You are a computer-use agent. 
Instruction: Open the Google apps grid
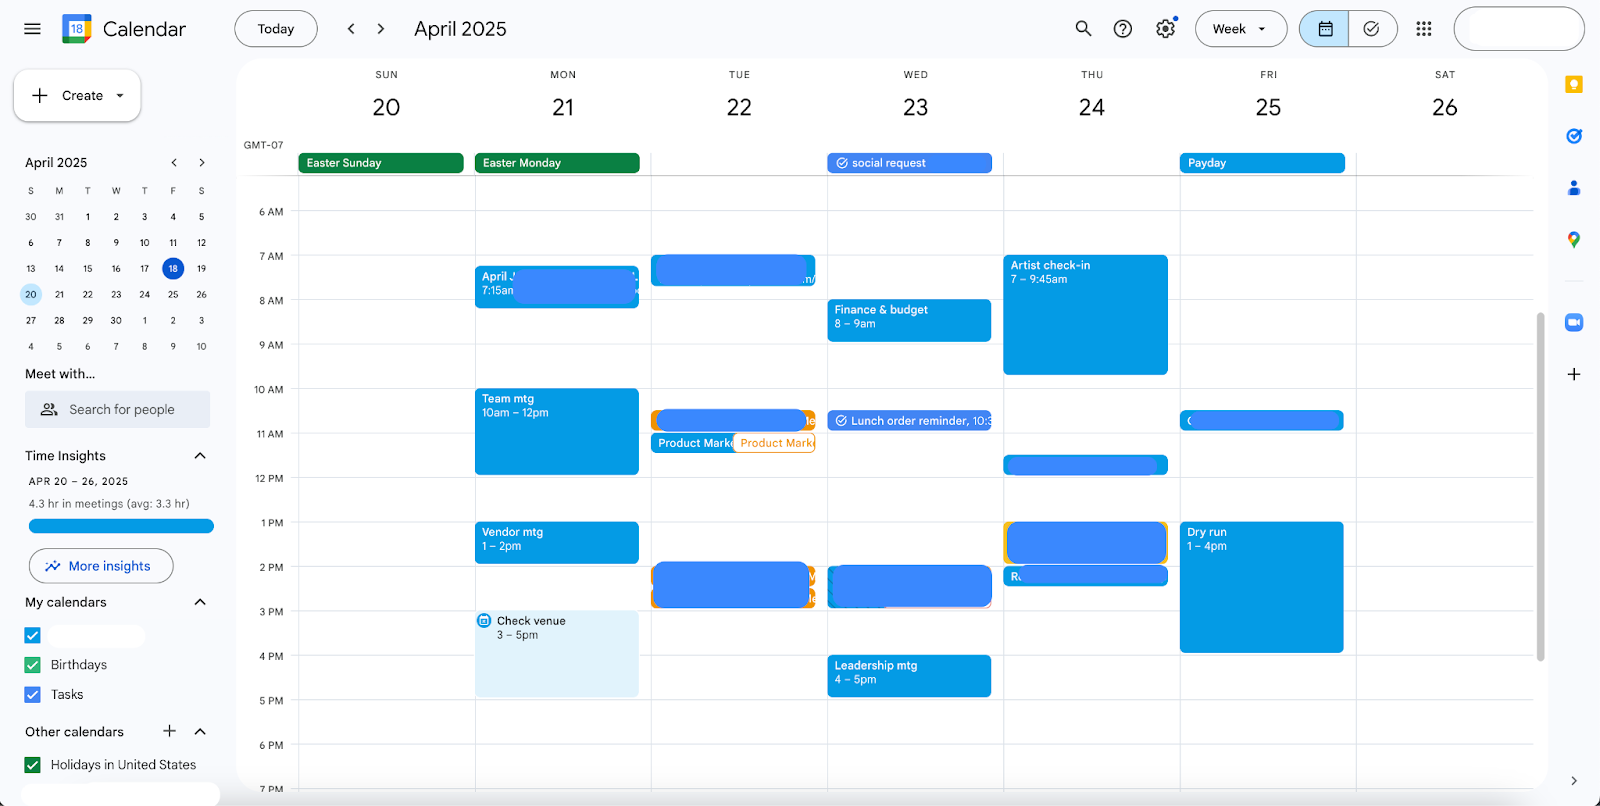click(1424, 29)
